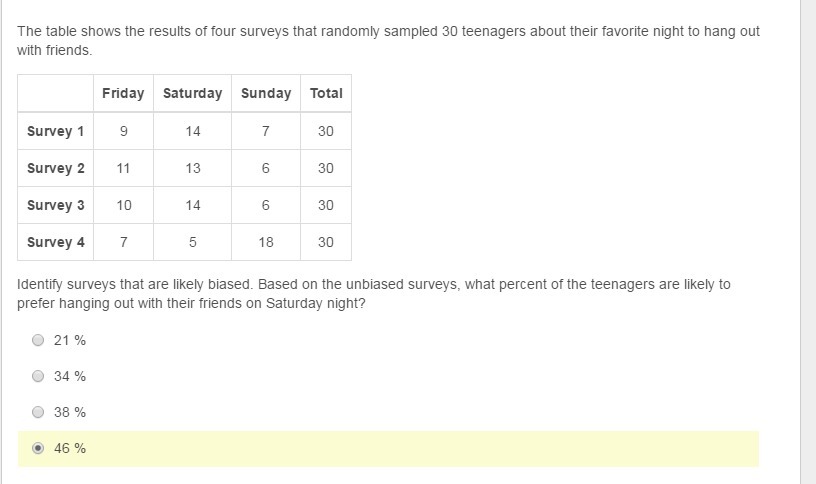
Task: Click Survey 2 Saturday value 13
Action: 193,168
